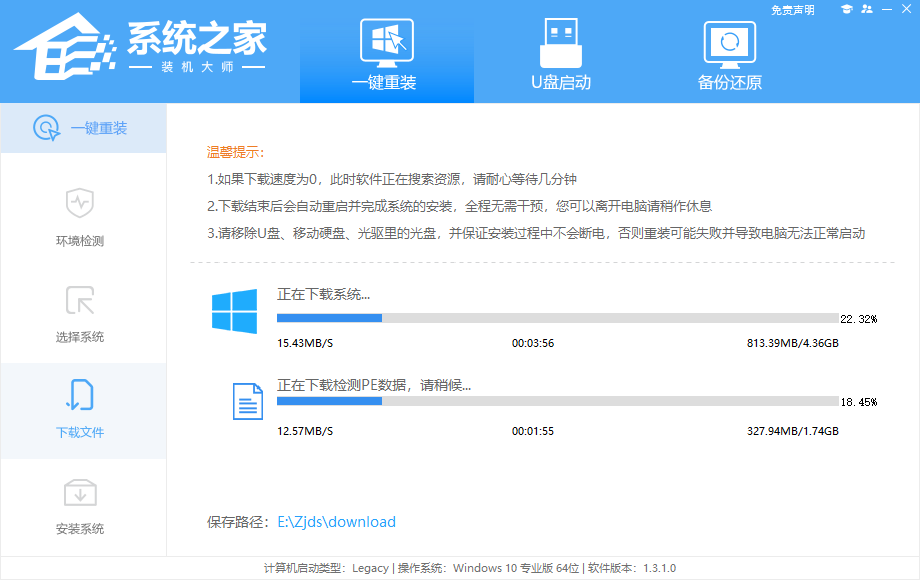Click the USB drive icon

560,42
